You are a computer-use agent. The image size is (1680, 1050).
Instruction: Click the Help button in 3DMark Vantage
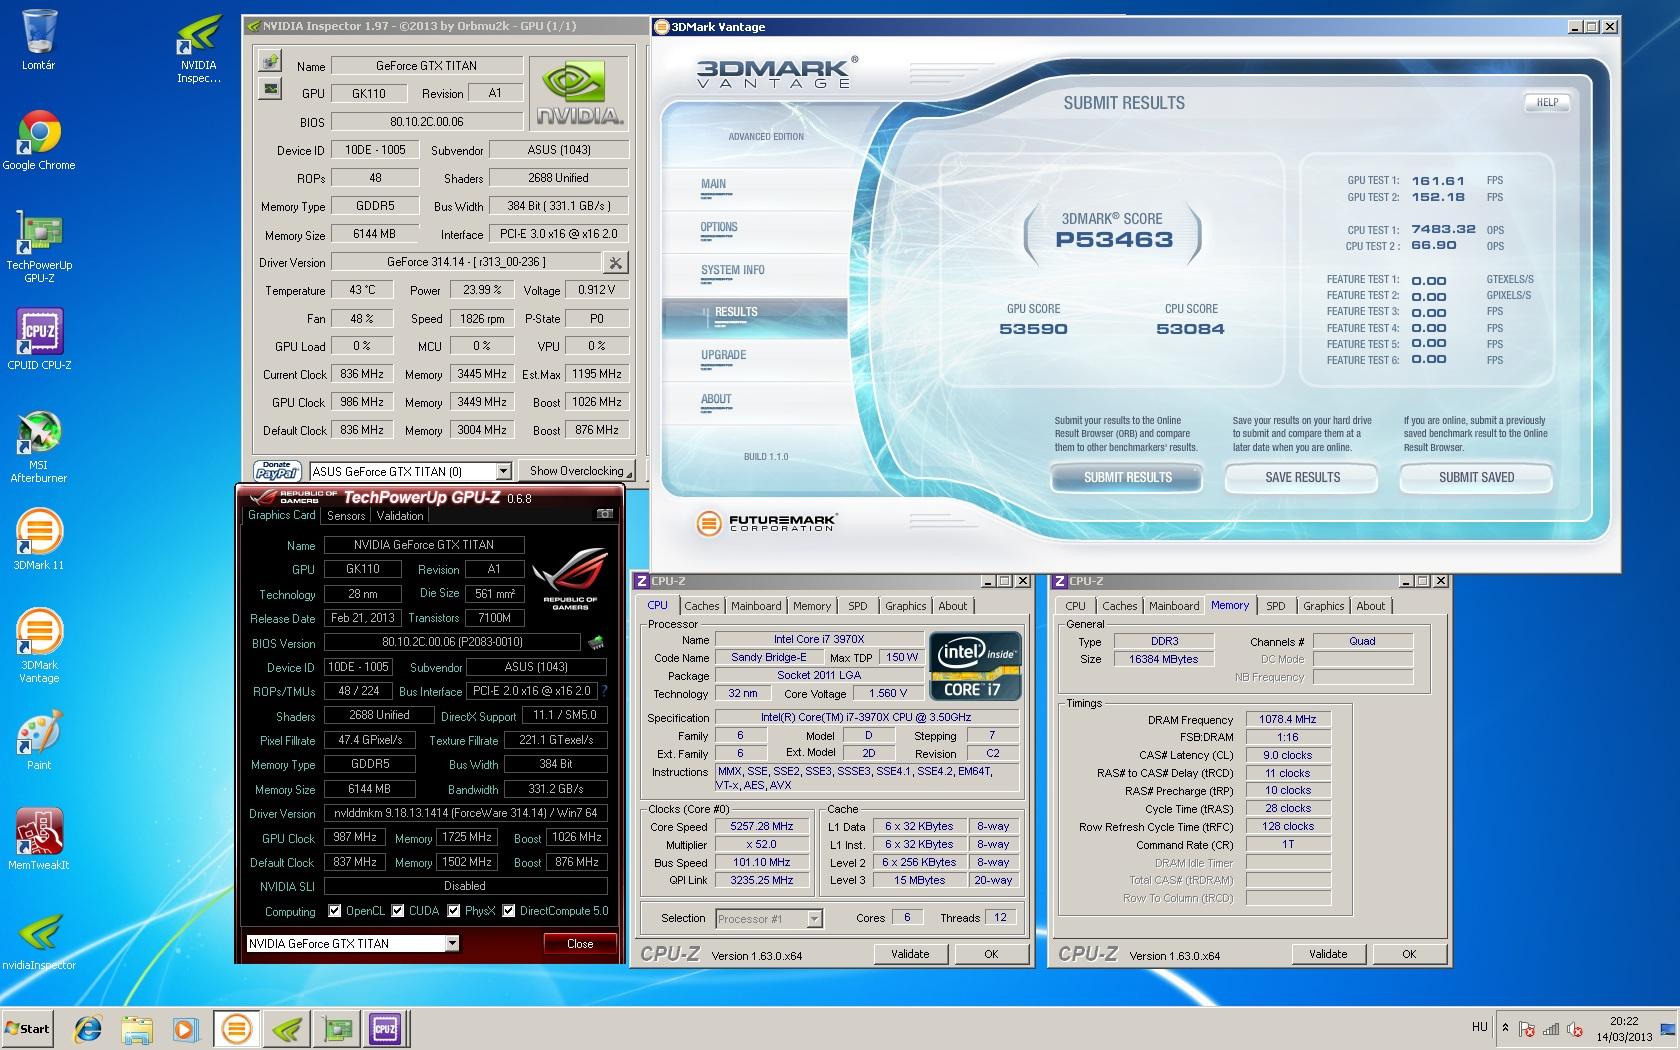coord(1547,102)
